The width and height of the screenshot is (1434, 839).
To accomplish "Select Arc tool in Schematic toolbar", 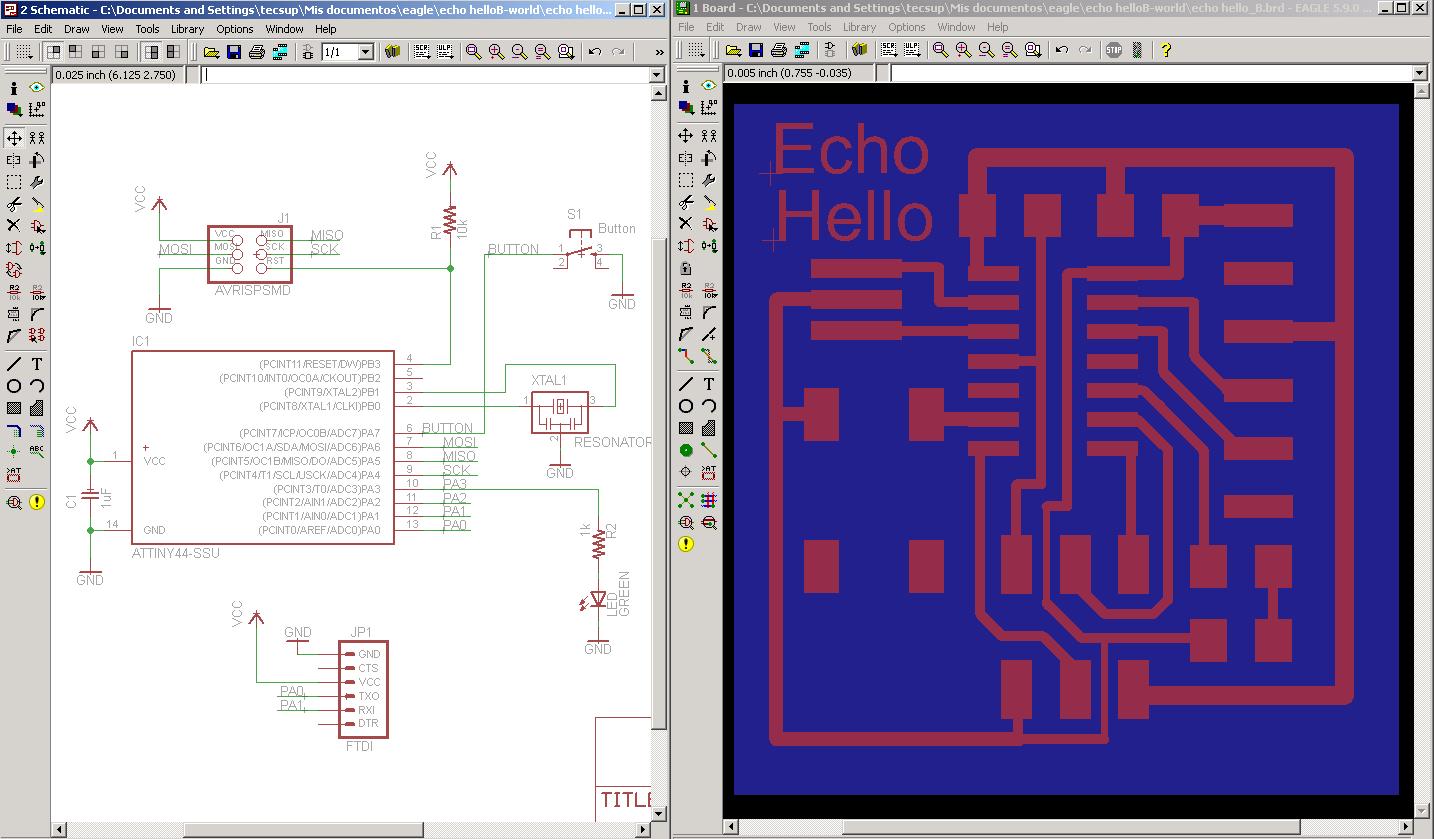I will (x=37, y=386).
